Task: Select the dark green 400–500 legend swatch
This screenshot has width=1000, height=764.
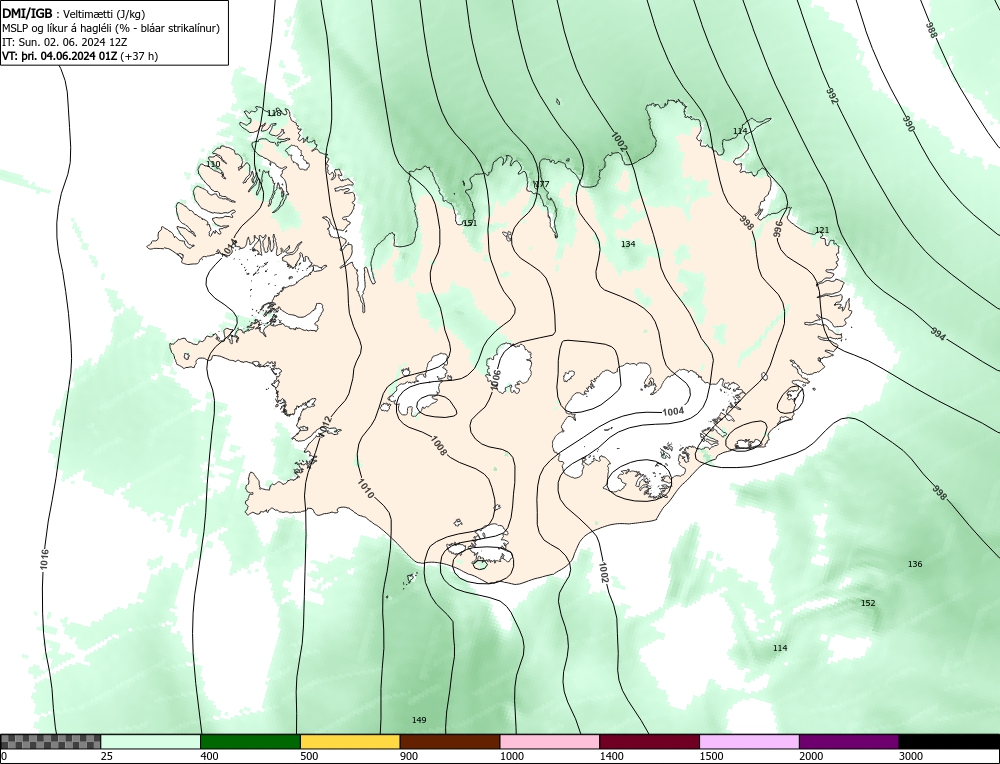Action: pos(250,741)
